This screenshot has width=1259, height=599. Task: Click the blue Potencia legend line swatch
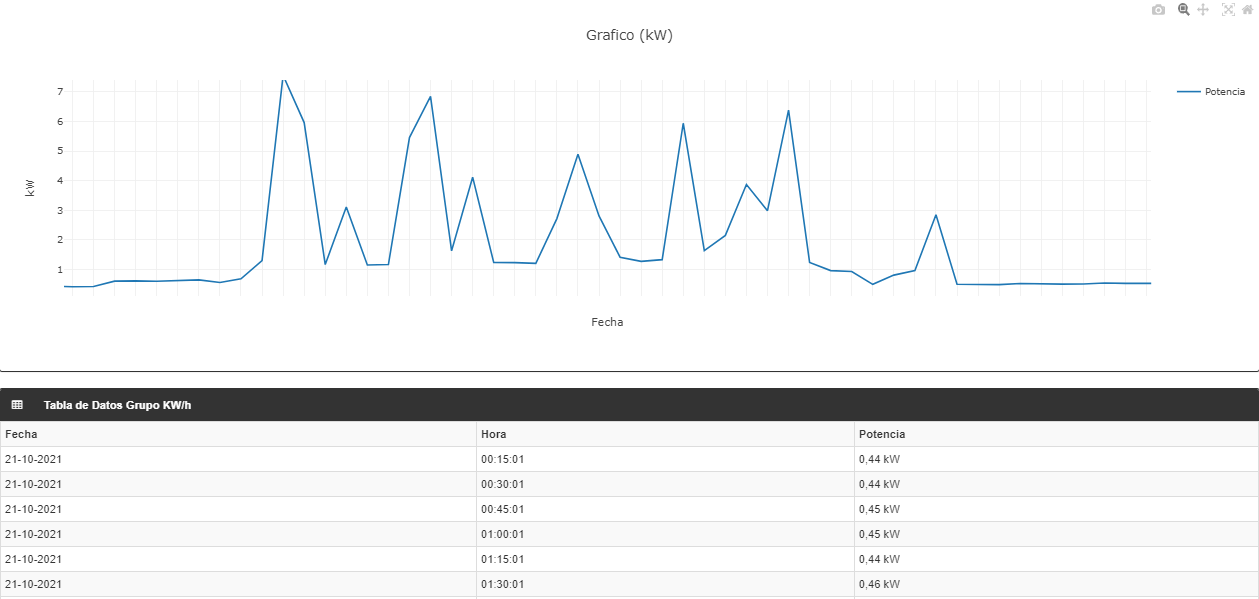tap(1188, 92)
